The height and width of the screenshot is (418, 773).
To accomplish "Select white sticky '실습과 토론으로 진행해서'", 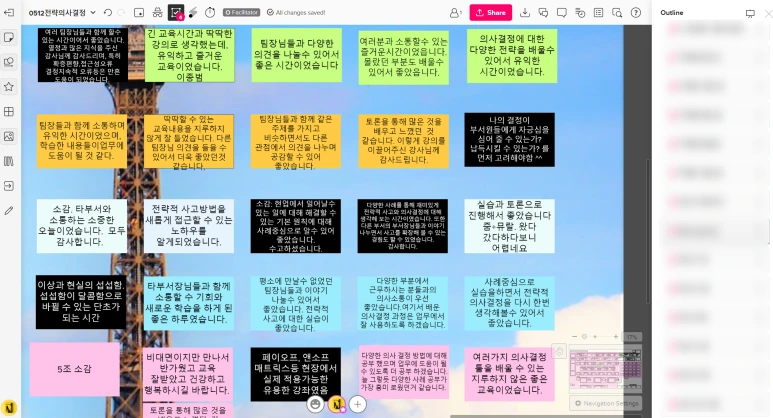I will 509,226.
